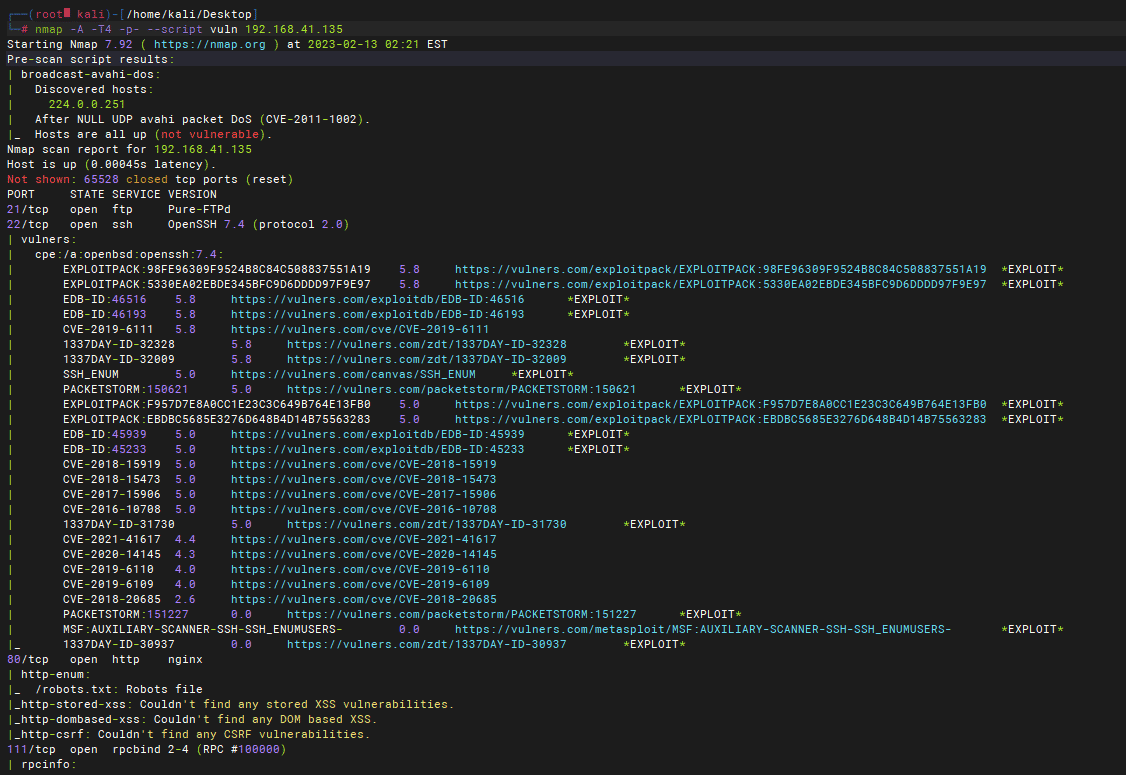Select discovered host 224.0.0.251
This screenshot has height=775, width=1126.
point(87,105)
